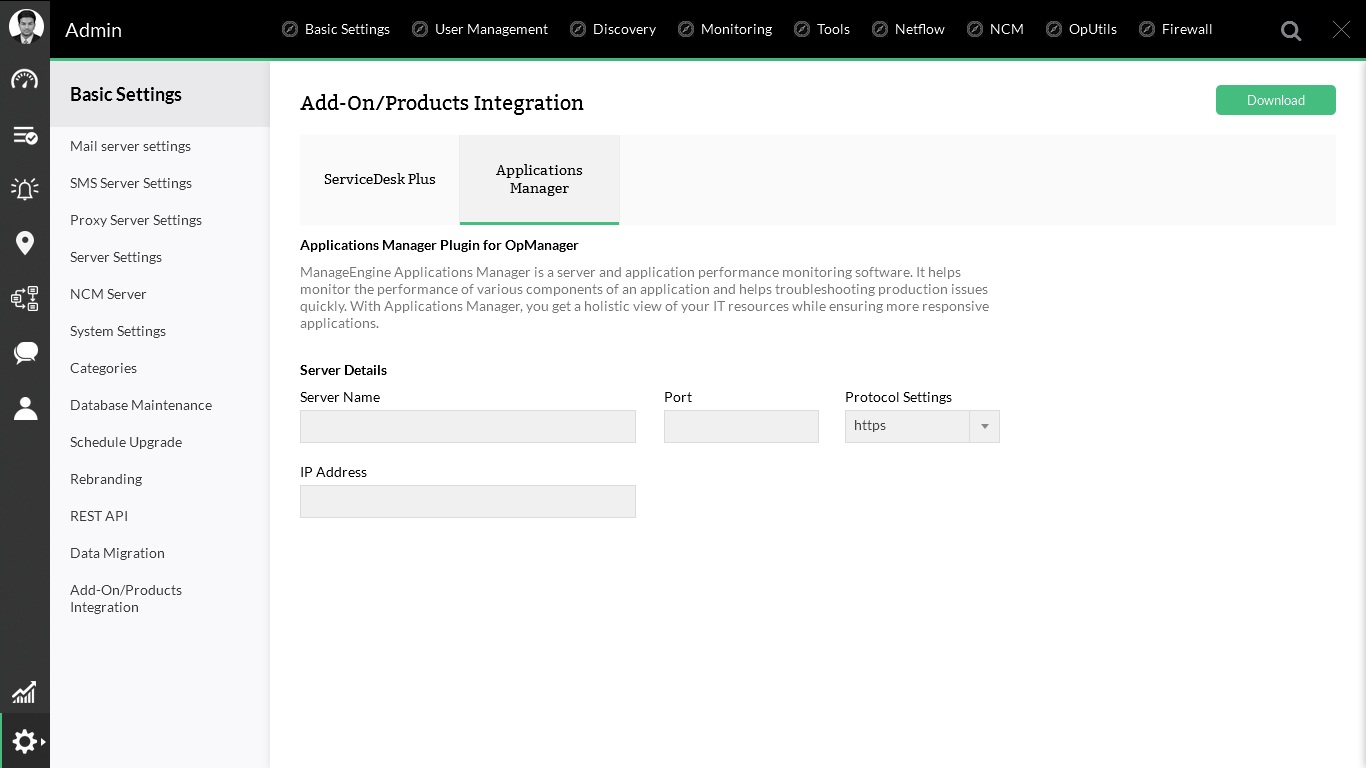Screen dimensions: 1366x768
Task: Open the Discovery top menu
Action: click(x=613, y=29)
